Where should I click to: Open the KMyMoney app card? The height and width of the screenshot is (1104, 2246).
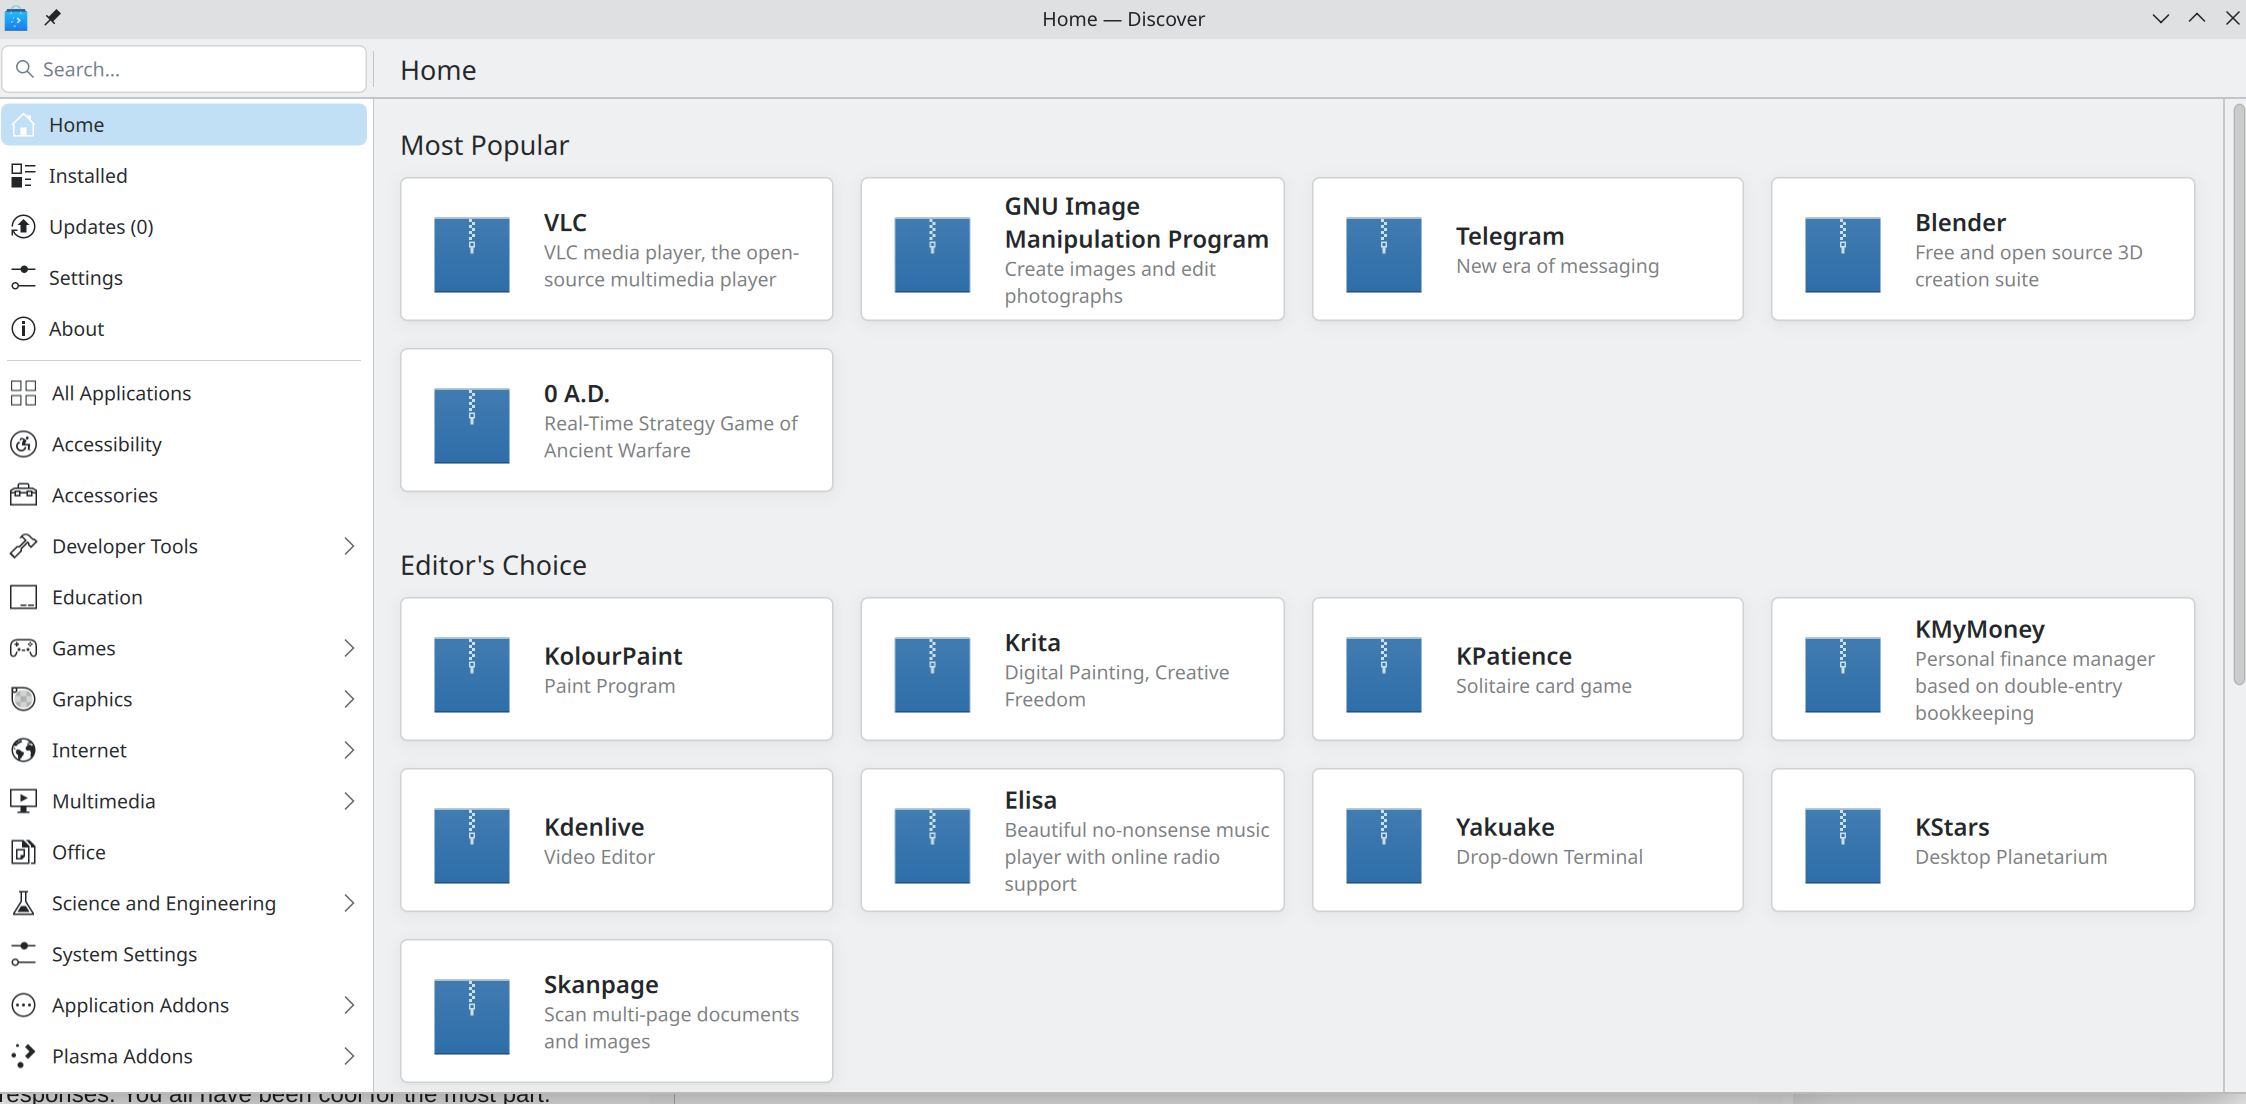coord(1983,669)
